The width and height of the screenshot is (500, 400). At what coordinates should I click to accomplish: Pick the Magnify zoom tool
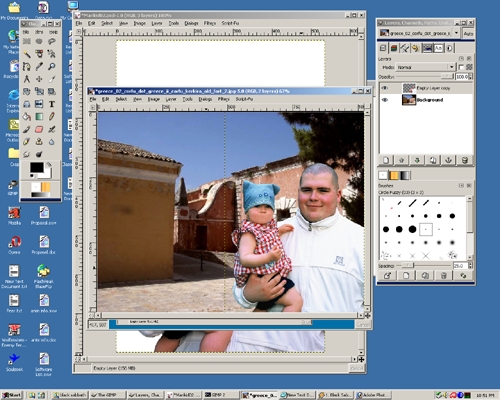(x=52, y=66)
